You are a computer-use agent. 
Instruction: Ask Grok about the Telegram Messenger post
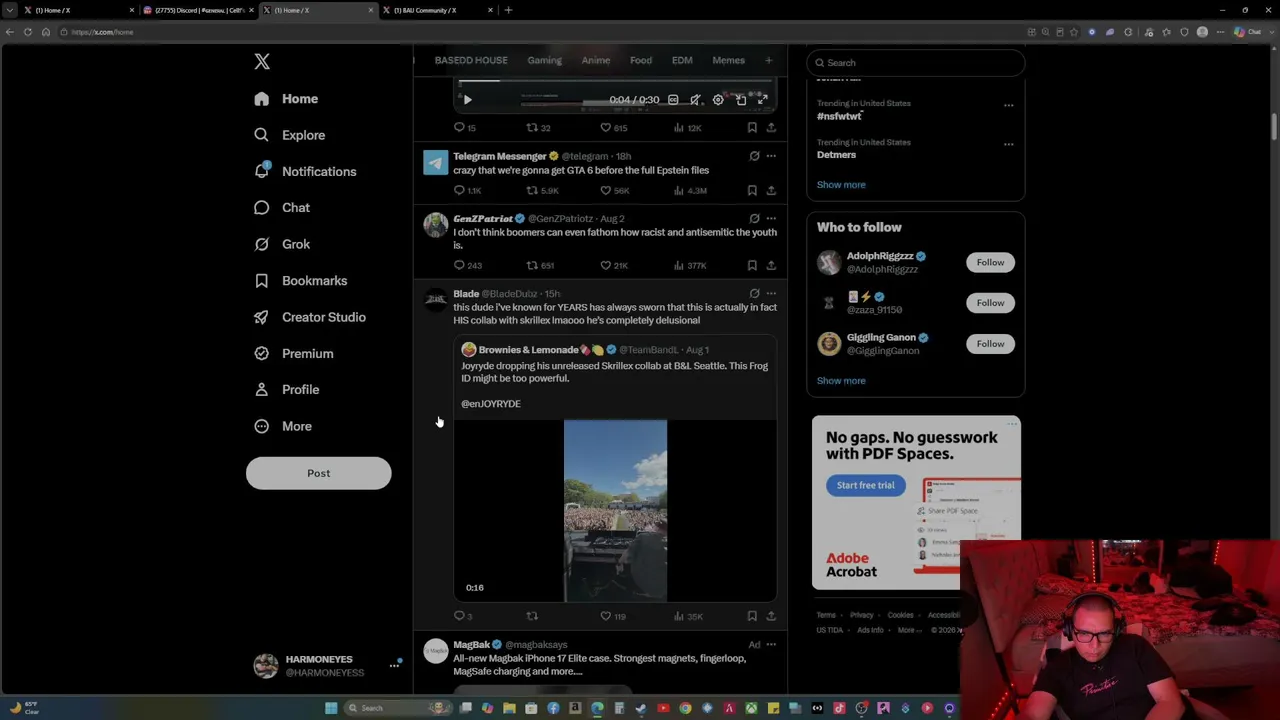tap(754, 156)
